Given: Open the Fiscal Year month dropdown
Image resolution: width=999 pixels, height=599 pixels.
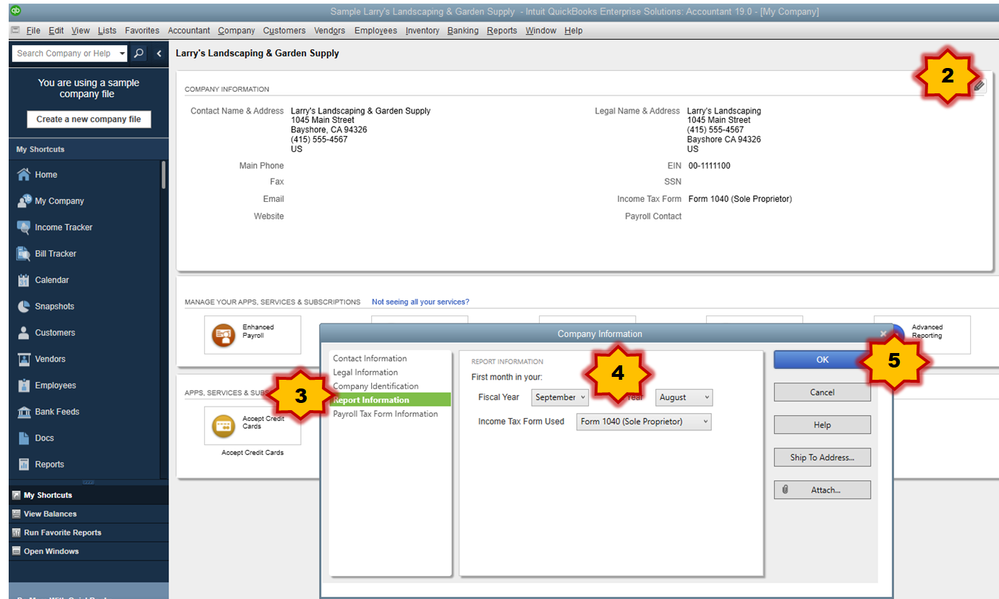Looking at the screenshot, I should tap(559, 397).
